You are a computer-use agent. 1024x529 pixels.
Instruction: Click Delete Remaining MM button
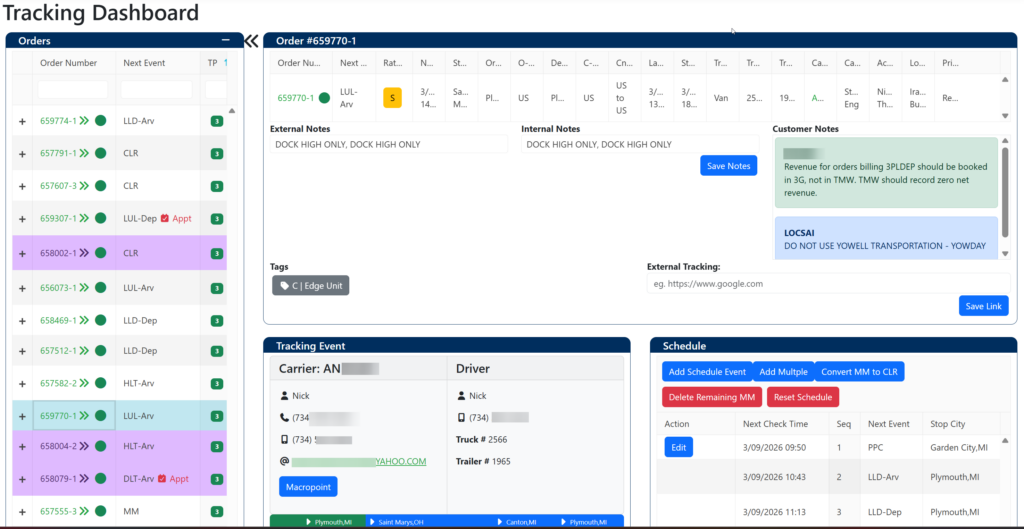713,397
